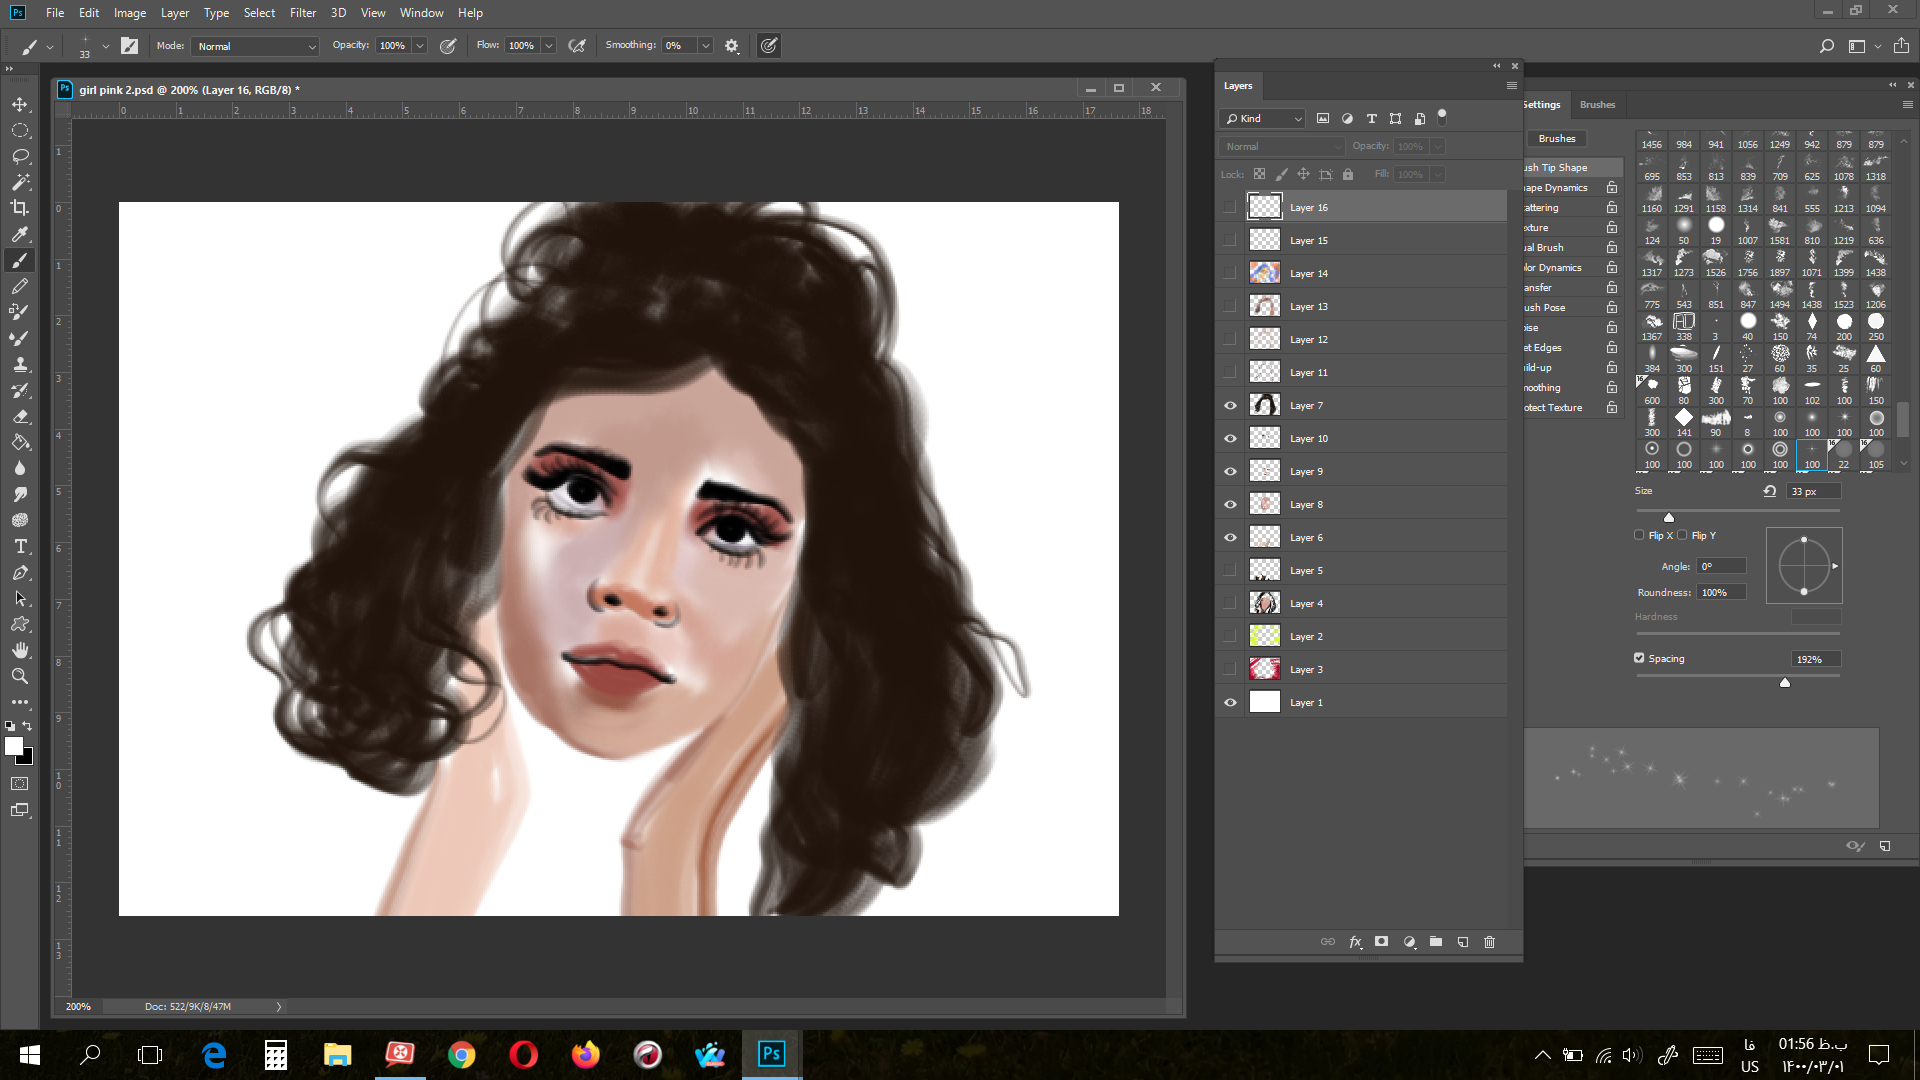Open the smoothing options gear

point(732,46)
